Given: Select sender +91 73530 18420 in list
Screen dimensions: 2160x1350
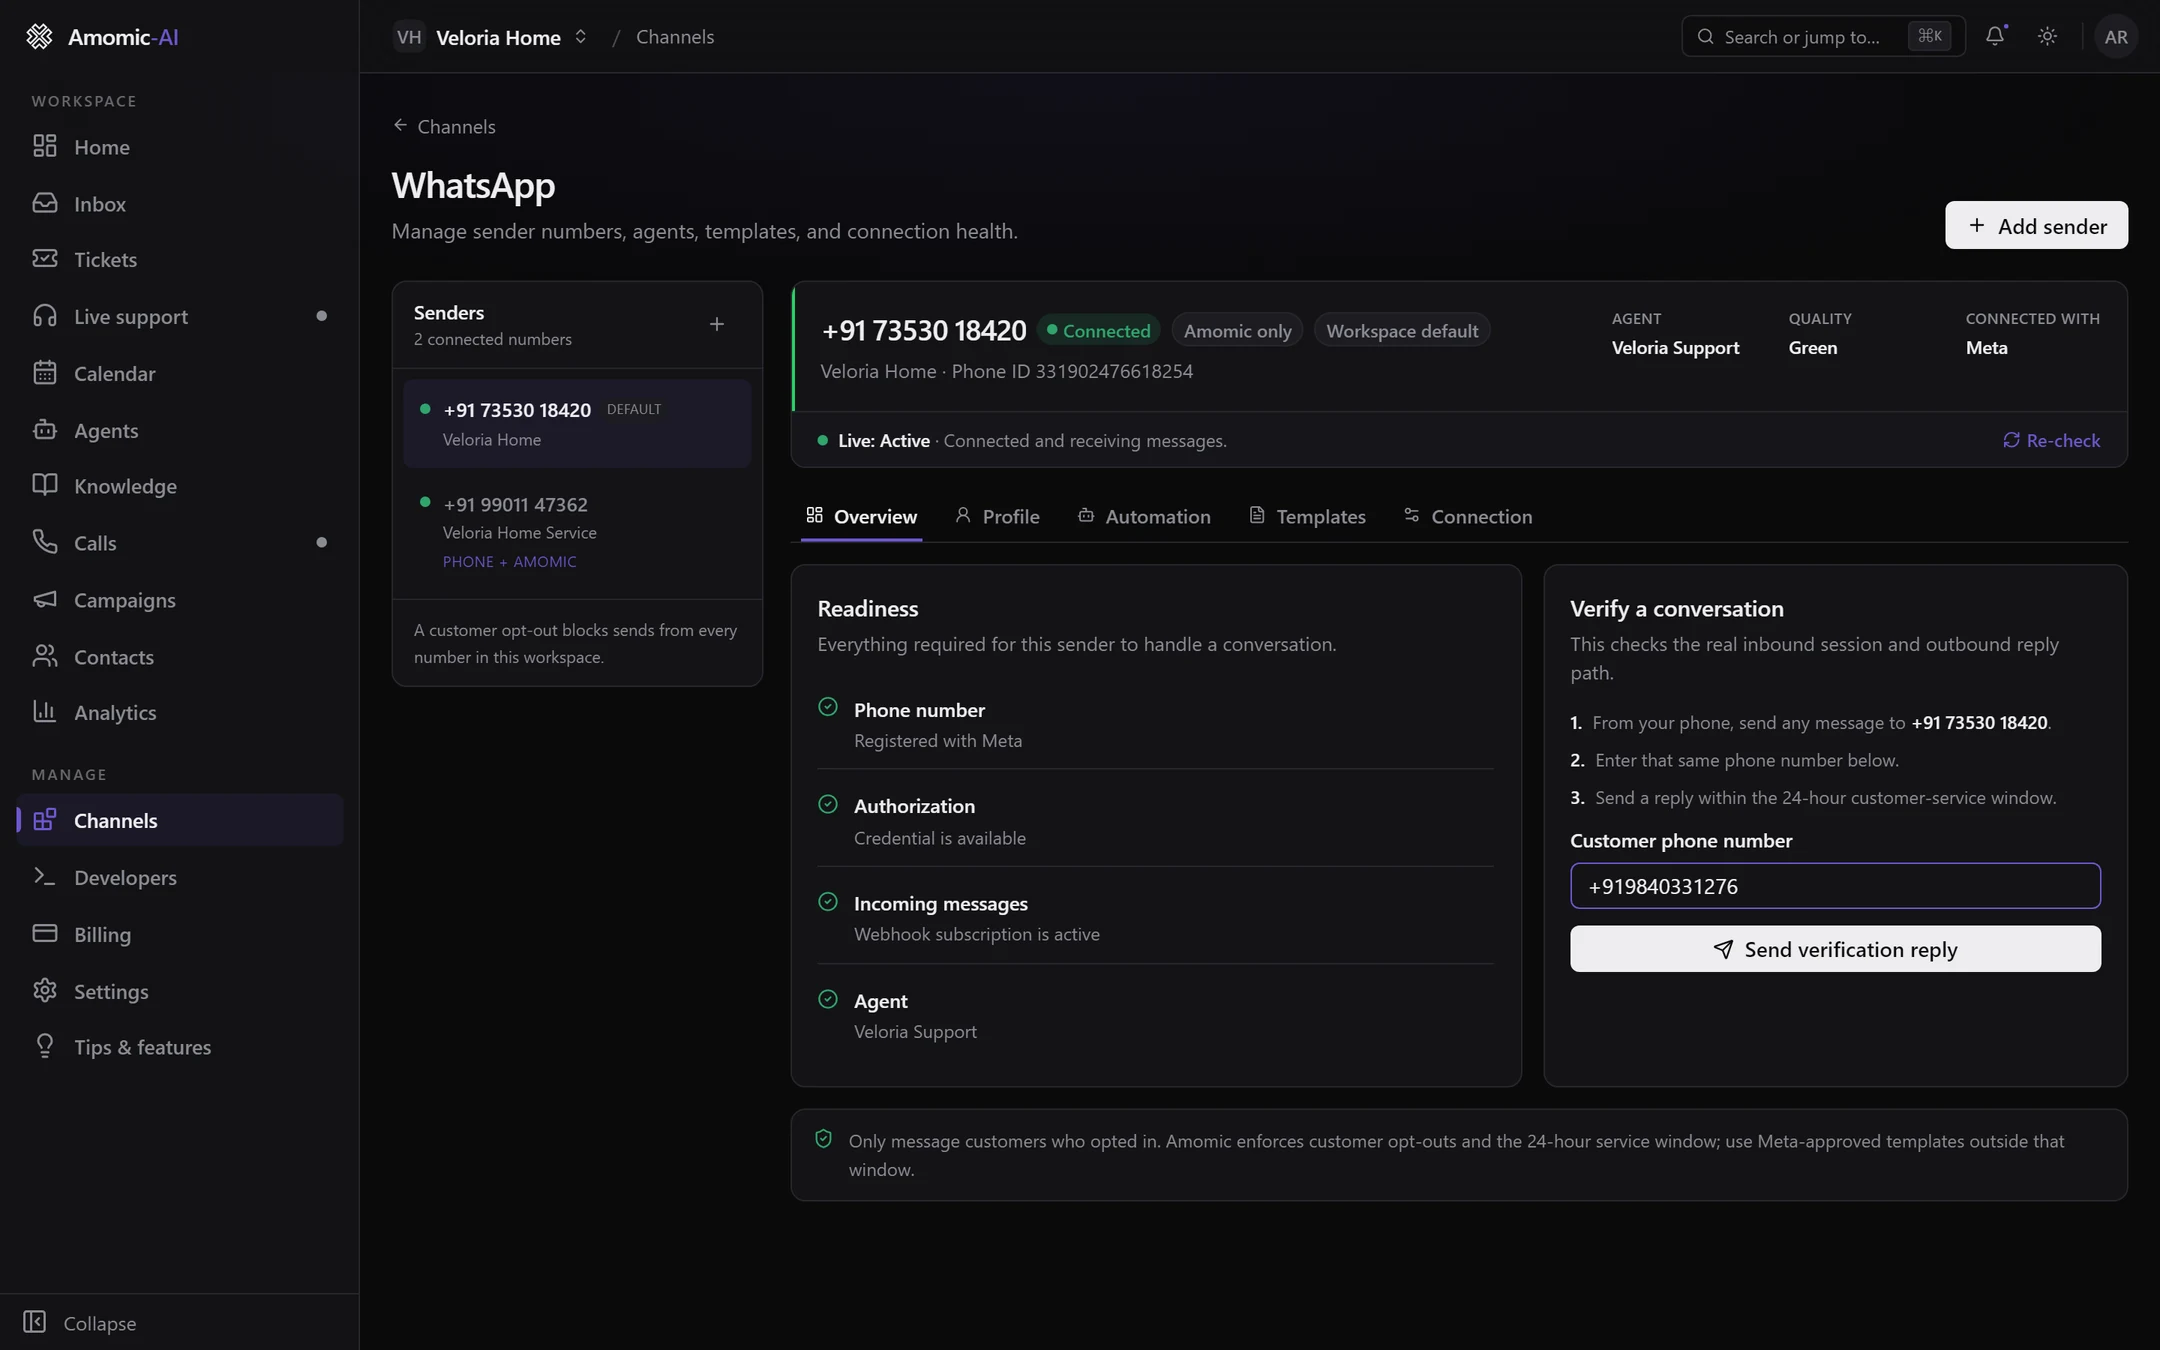Looking at the screenshot, I should [x=577, y=424].
